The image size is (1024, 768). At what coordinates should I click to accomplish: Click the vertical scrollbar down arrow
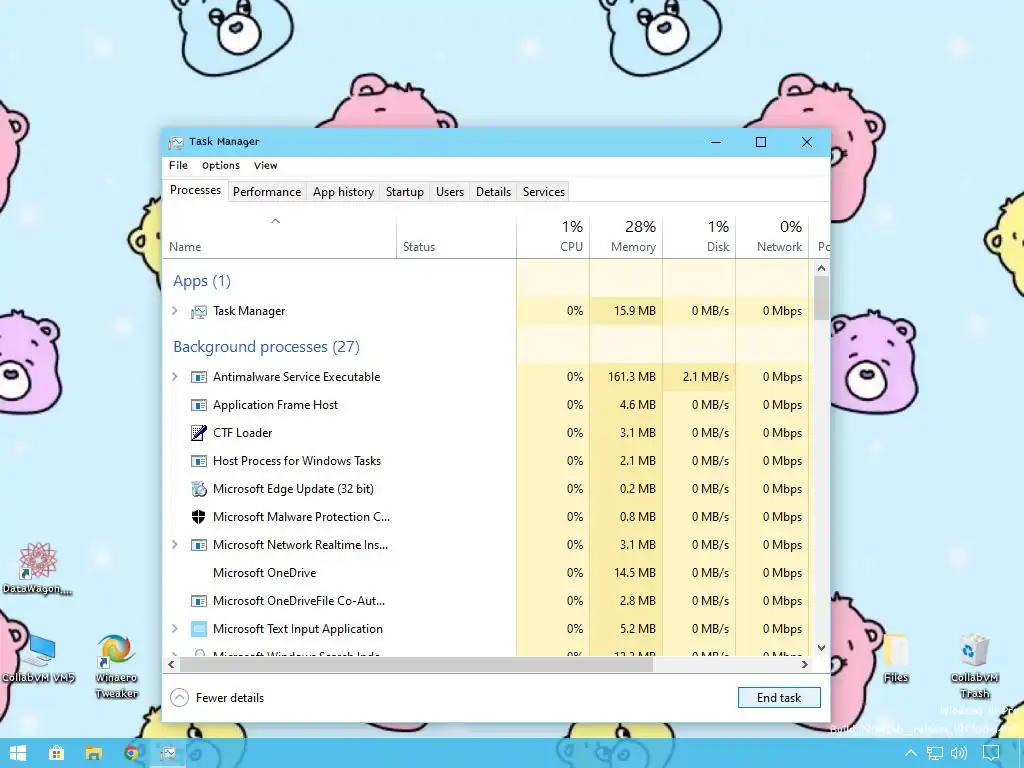click(x=822, y=648)
